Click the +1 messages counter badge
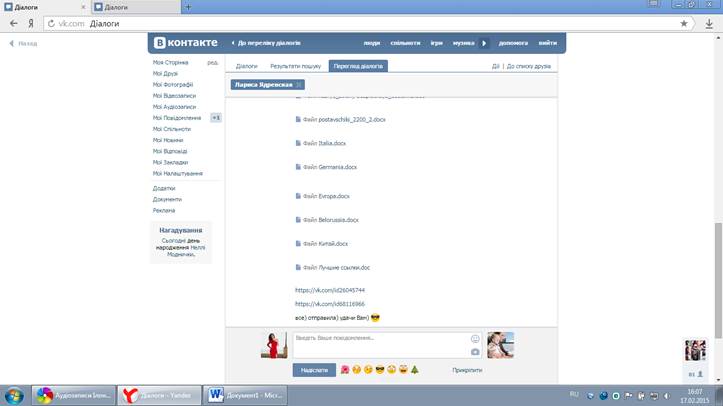 coord(216,118)
